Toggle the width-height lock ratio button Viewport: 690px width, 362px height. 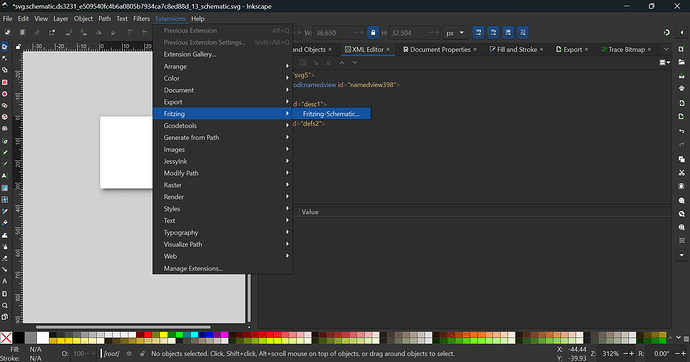[373, 33]
